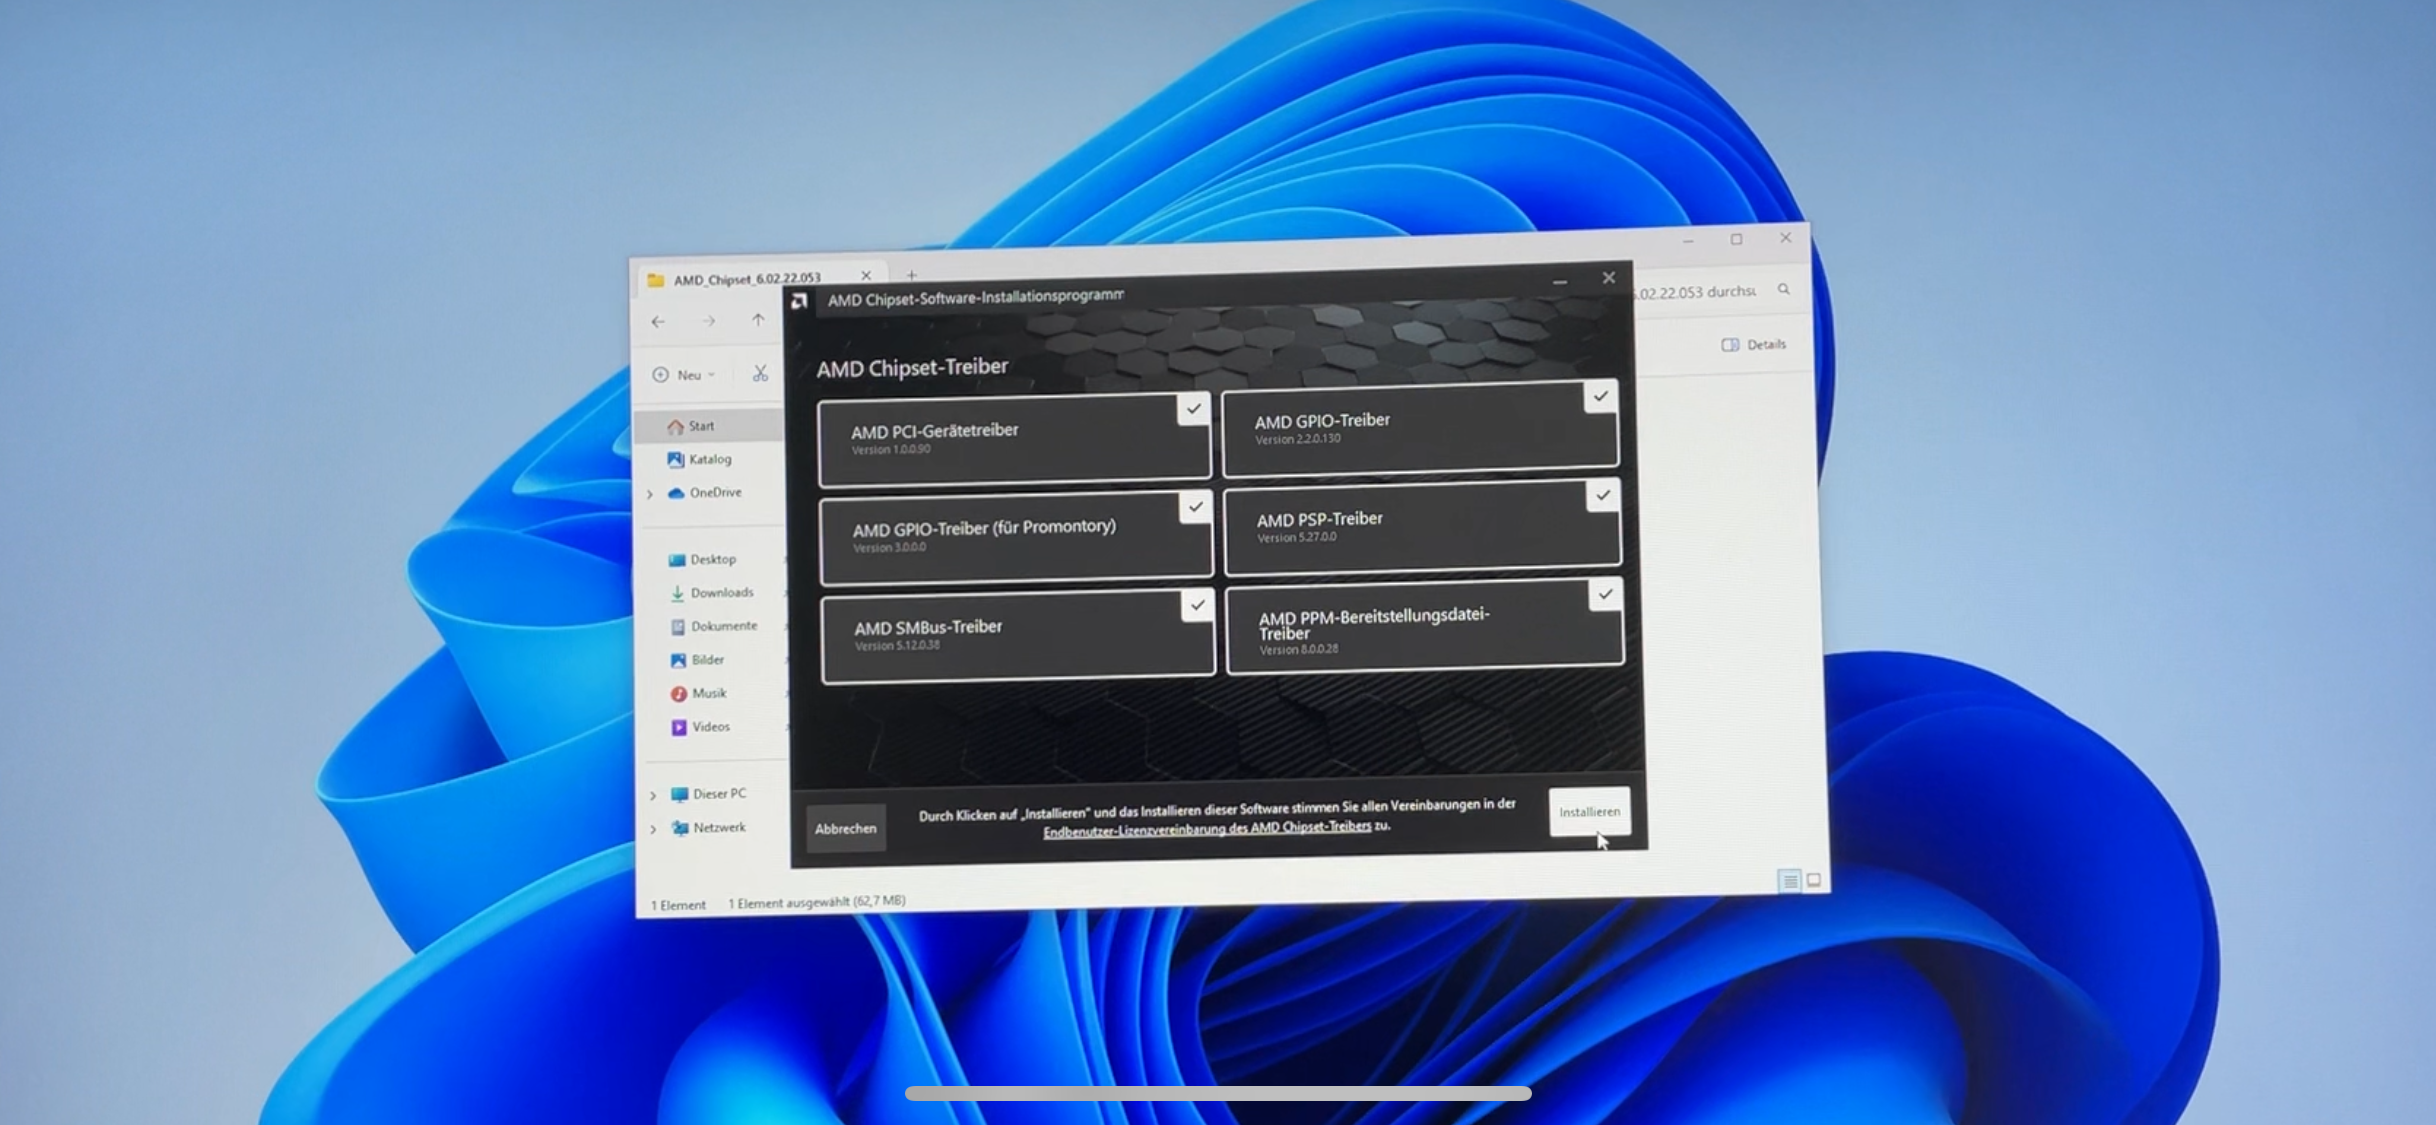Switch to list details view icon

[x=1789, y=880]
